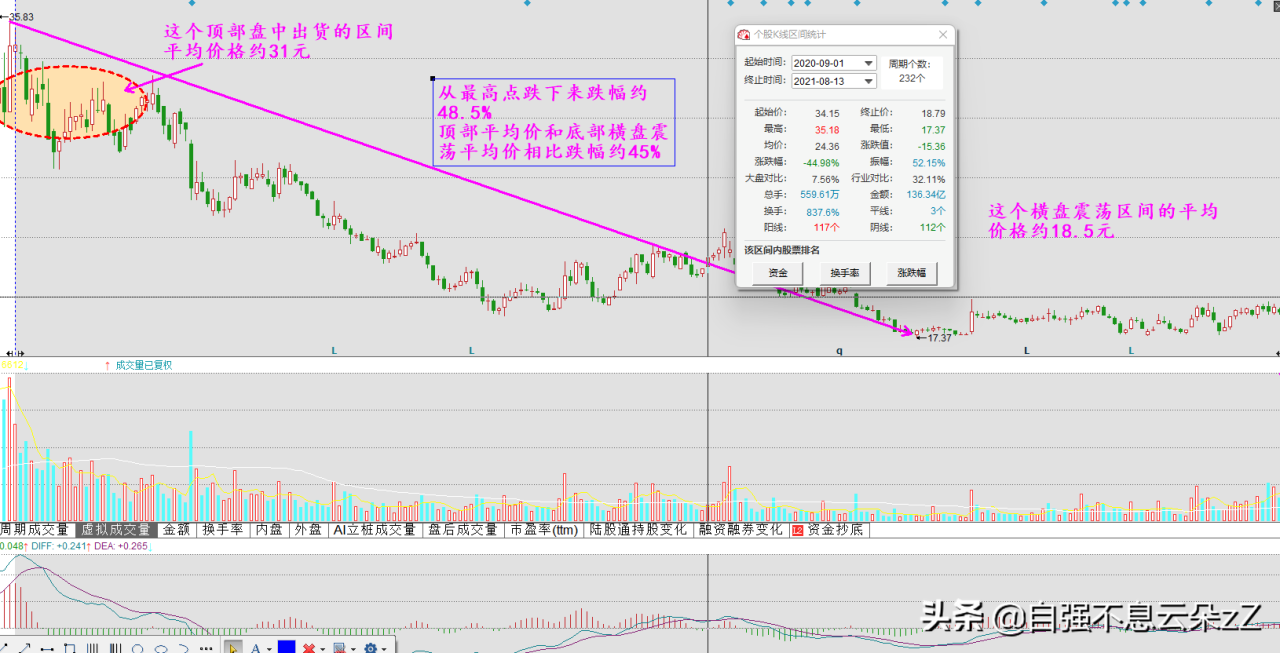Open the gear settings icon in drawing toolbar

[x=371, y=648]
